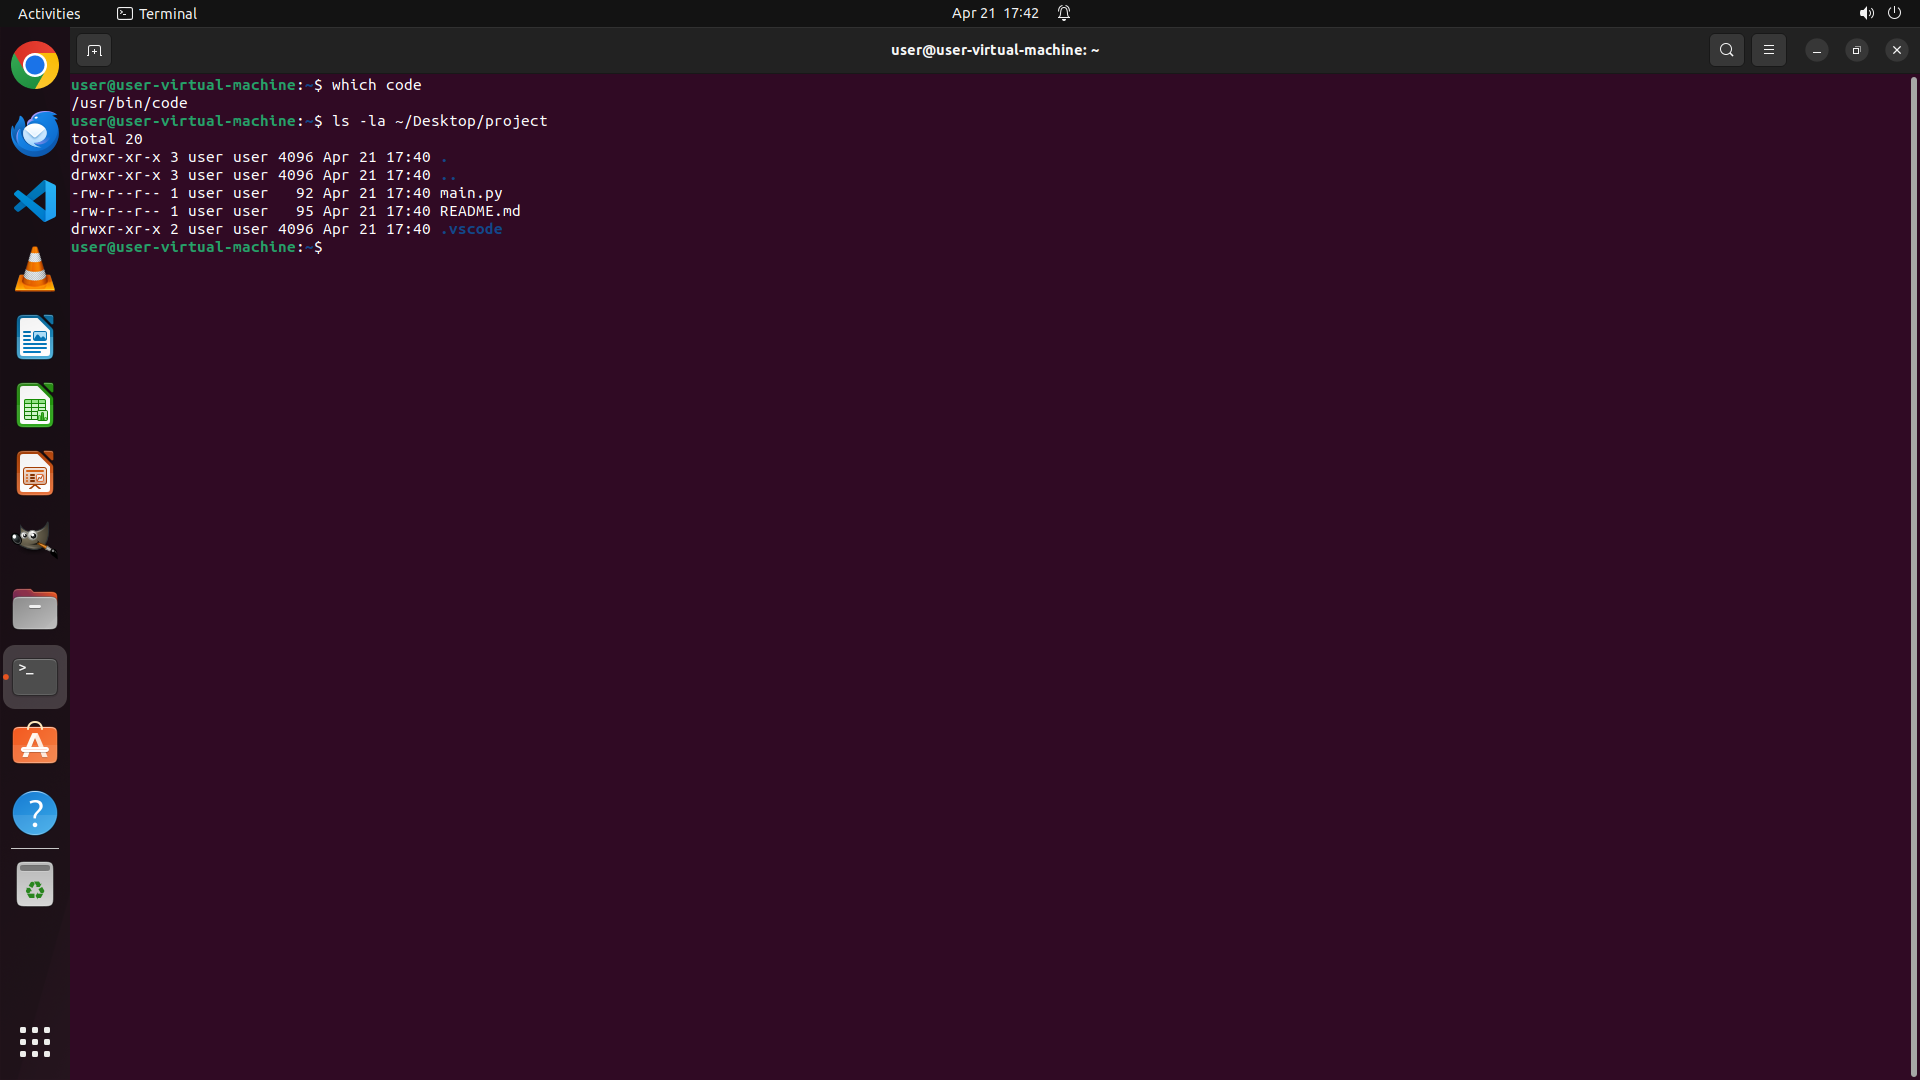1920x1080 pixels.
Task: Launch Google Chrome from the dock
Action: 35,66
